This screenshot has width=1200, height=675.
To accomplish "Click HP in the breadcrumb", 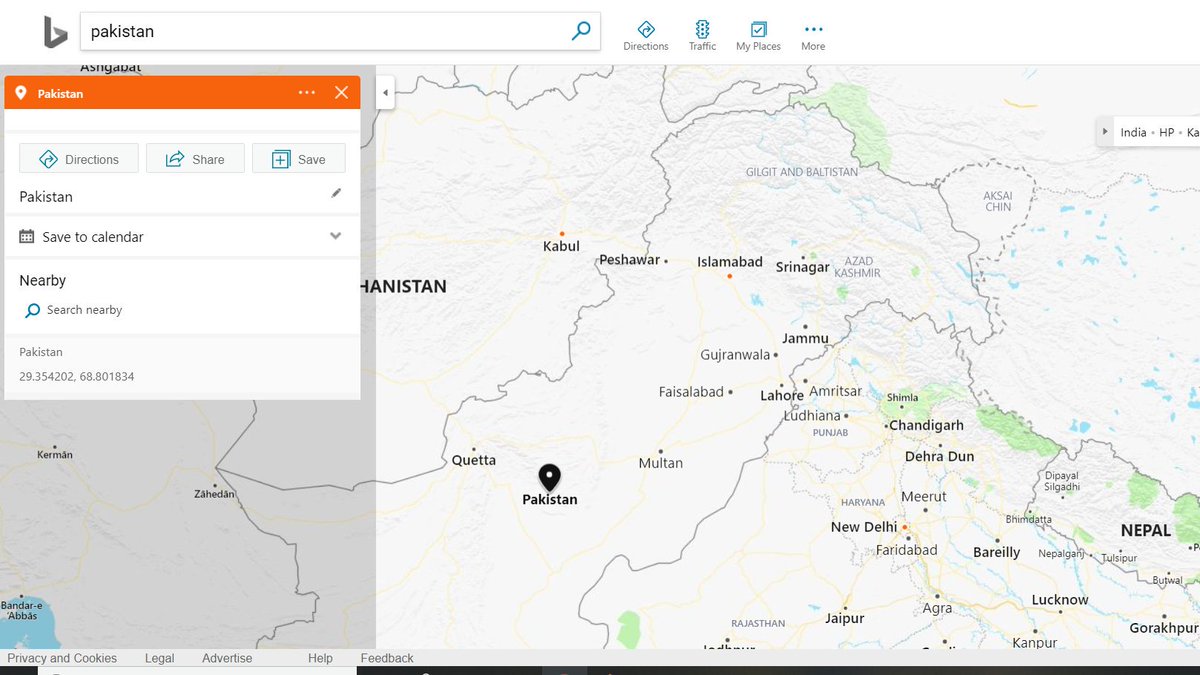I will pyautogui.click(x=1166, y=132).
